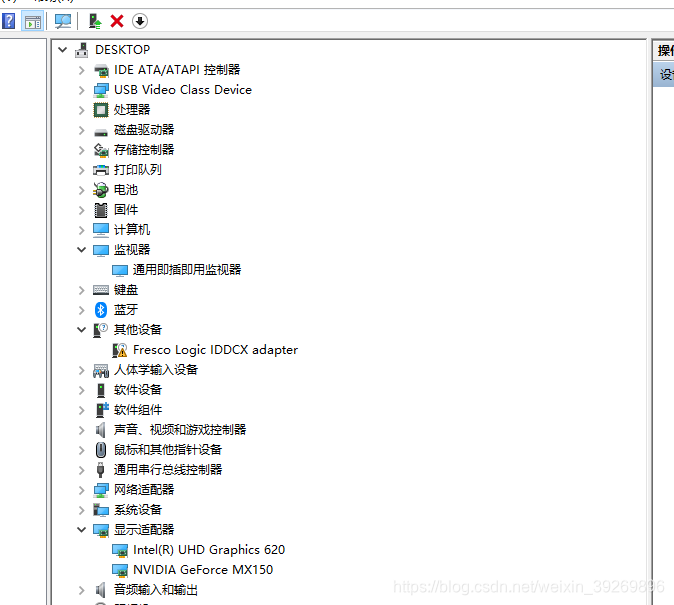674x605 pixels.
Task: Click the 蓝牙 Bluetooth icon
Action: coord(101,310)
